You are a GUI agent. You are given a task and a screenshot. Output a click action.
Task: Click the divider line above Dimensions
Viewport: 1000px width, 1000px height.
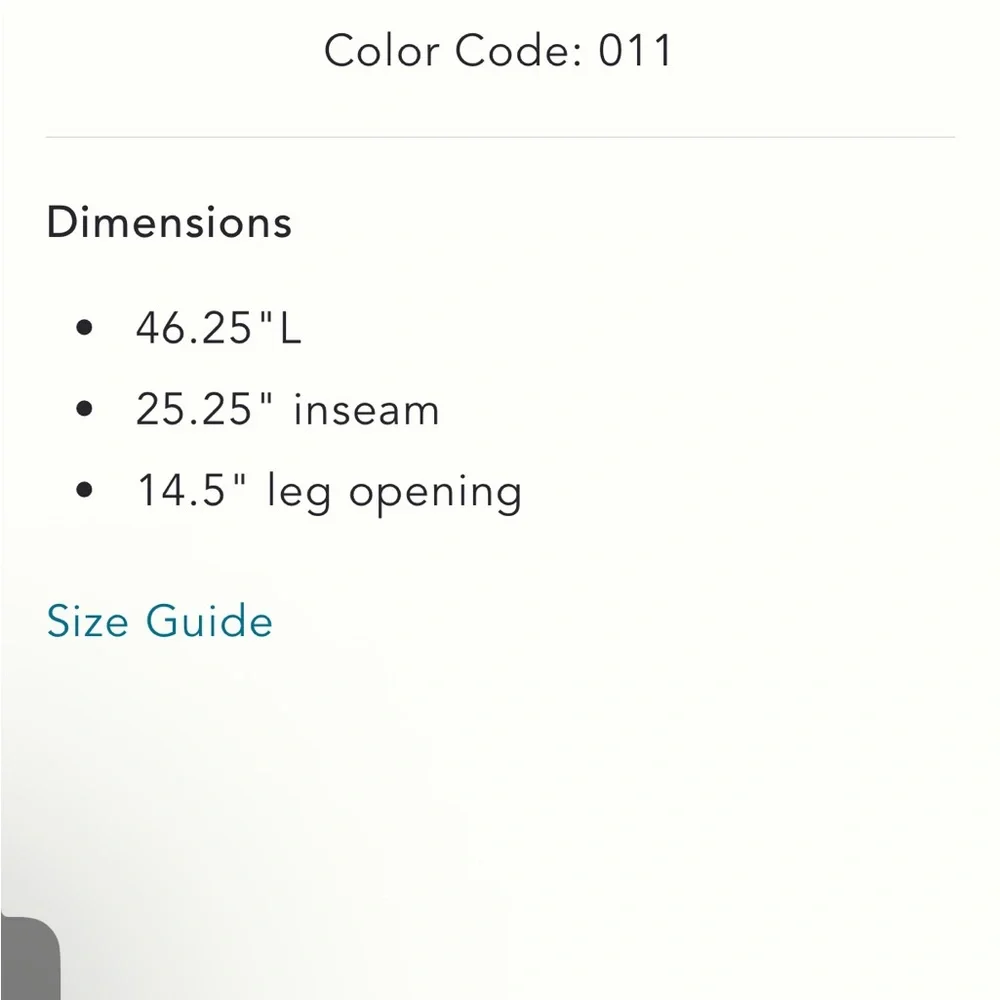tap(500, 136)
